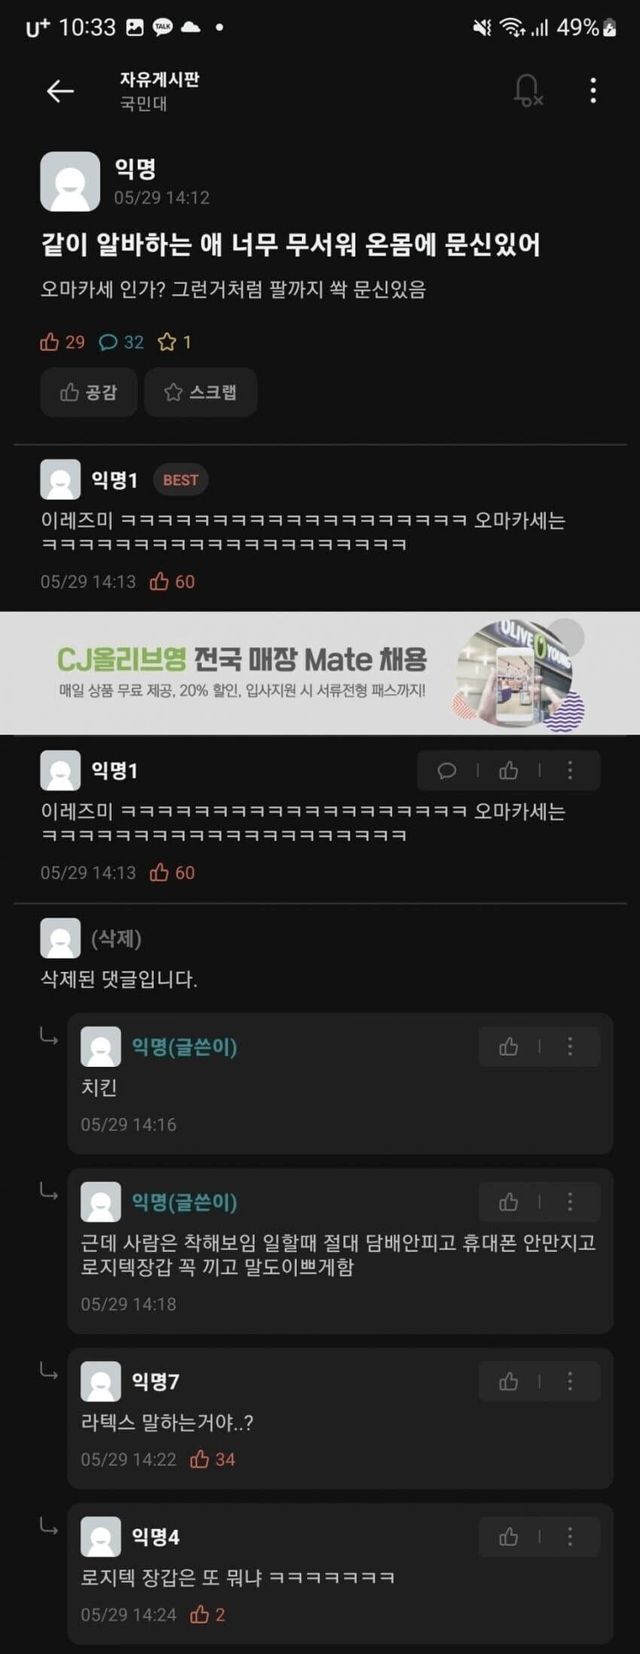Like 익명7's 라텍스 reply
The width and height of the screenshot is (640, 1654).
click(508, 1381)
